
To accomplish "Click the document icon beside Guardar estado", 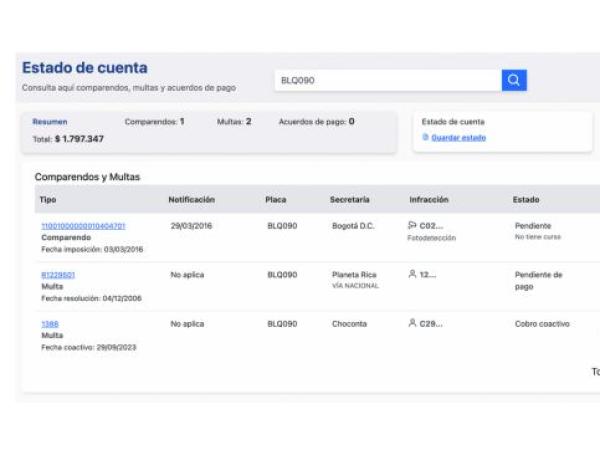I will 425,137.
